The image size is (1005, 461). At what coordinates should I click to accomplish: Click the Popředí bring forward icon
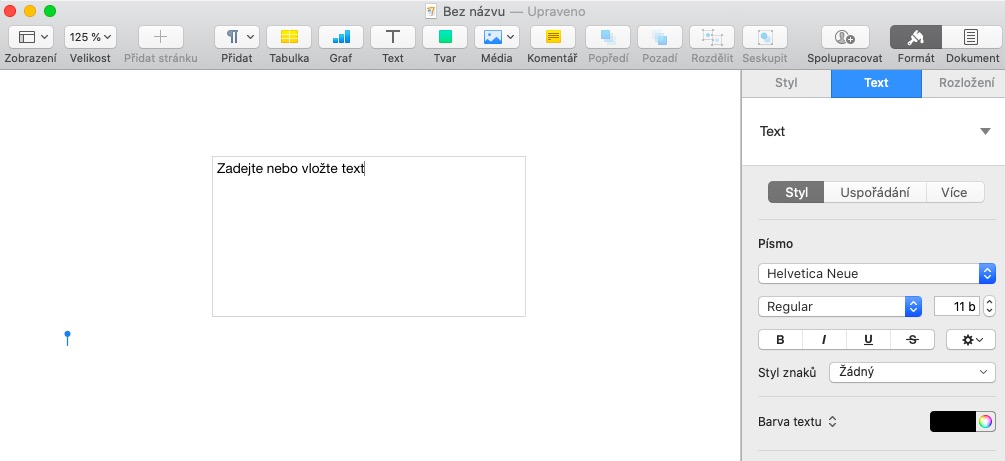coord(608,37)
